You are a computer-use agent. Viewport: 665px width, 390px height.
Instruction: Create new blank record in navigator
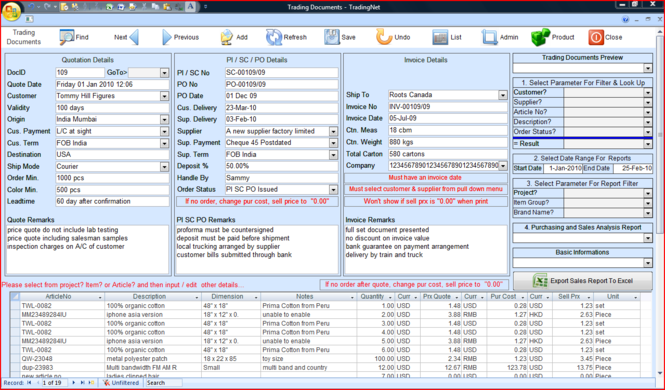91,382
